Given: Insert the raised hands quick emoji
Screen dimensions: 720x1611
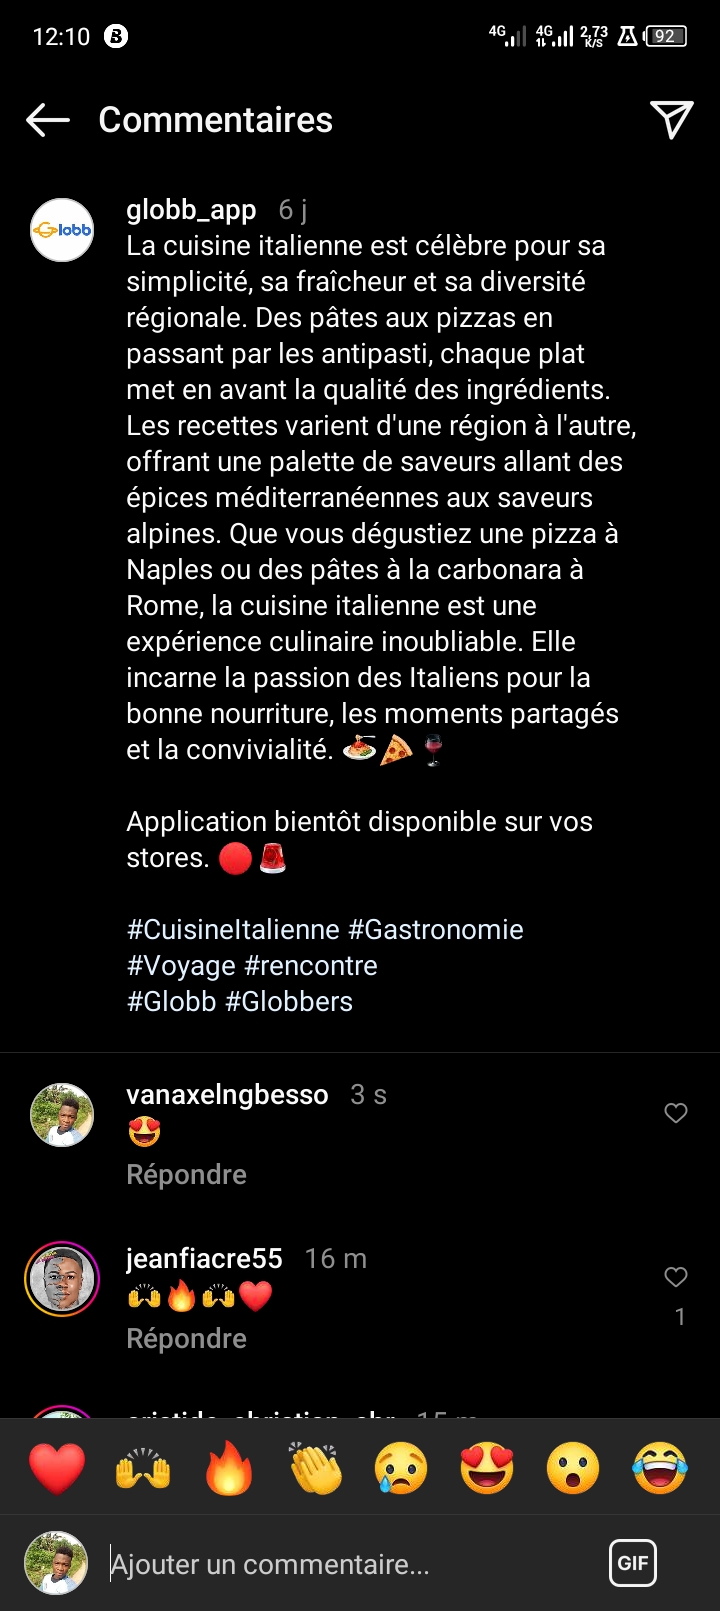Looking at the screenshot, I should (143, 1467).
